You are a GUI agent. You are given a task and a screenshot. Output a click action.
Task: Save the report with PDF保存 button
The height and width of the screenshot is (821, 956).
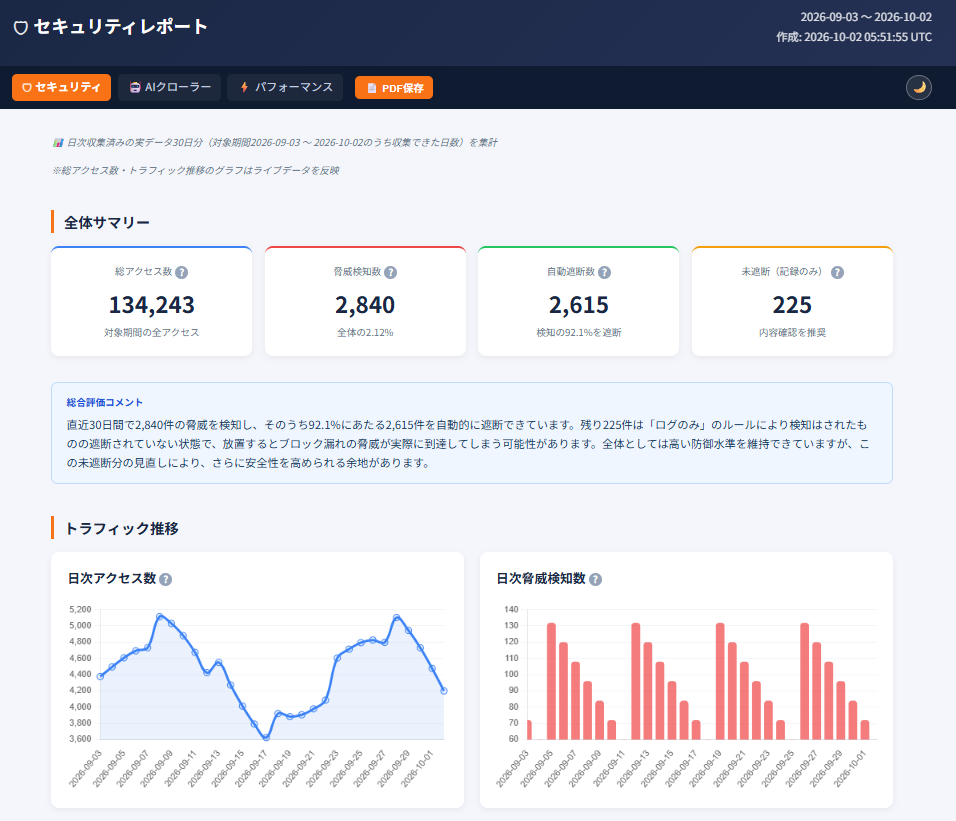[x=394, y=88]
